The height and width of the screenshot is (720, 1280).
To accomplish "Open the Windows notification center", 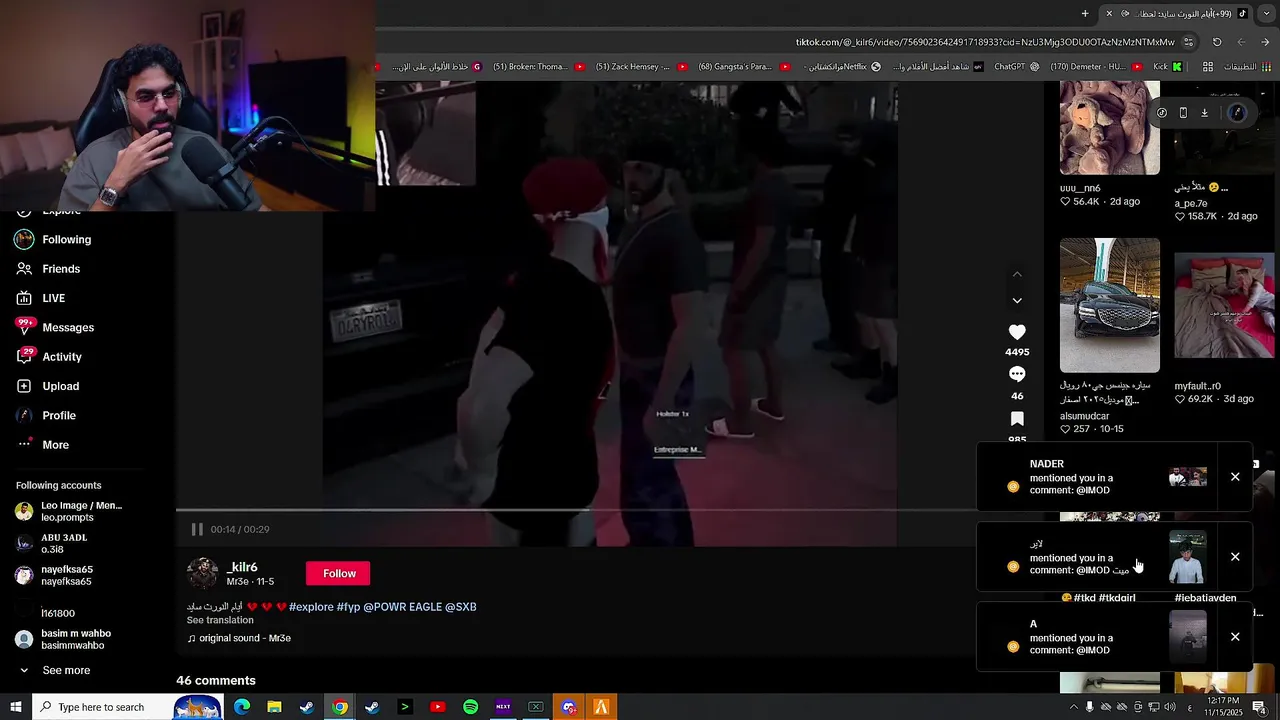I will pyautogui.click(x=1259, y=707).
